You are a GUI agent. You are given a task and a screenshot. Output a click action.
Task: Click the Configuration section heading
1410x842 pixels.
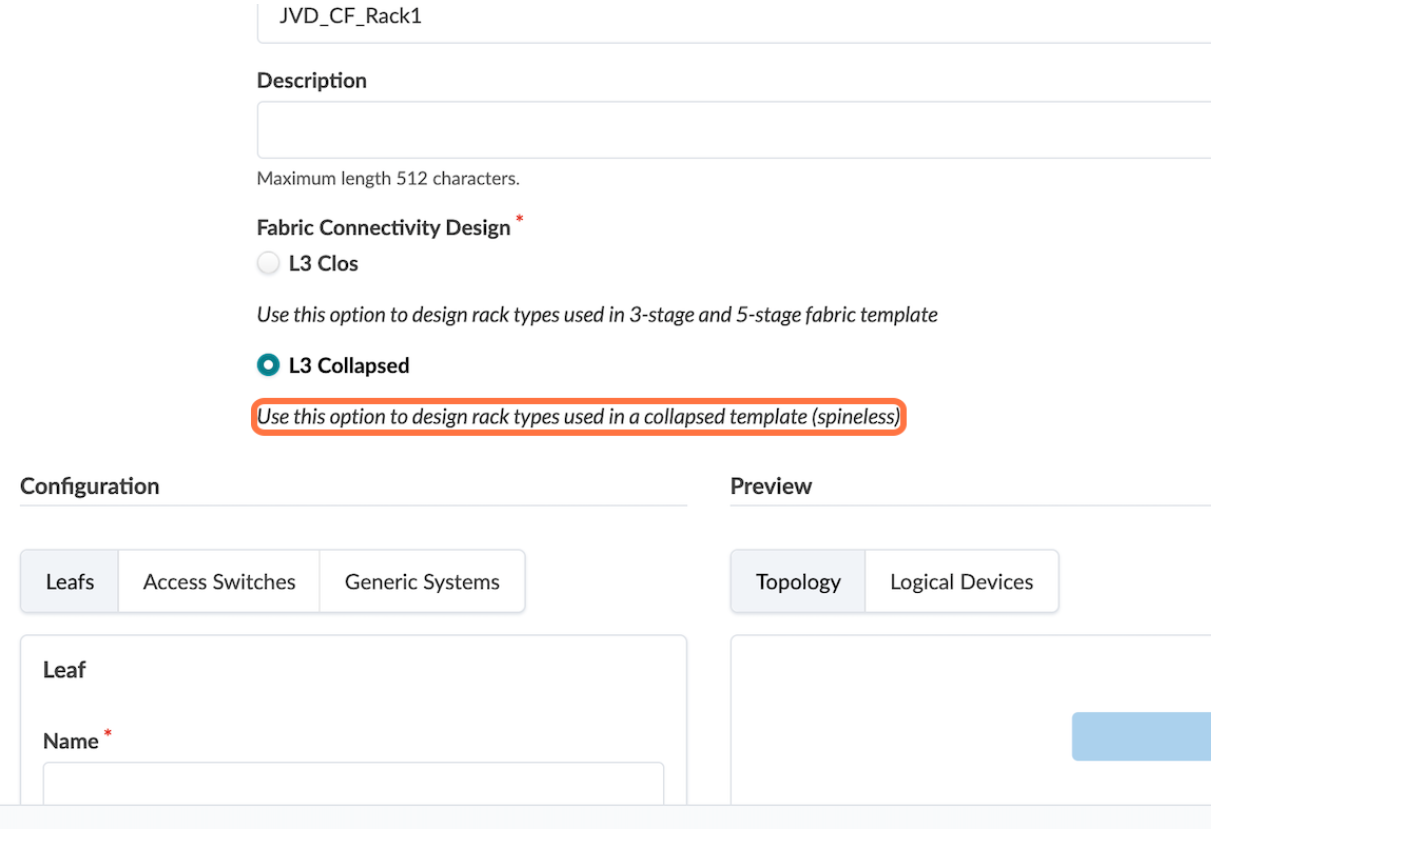coord(90,486)
